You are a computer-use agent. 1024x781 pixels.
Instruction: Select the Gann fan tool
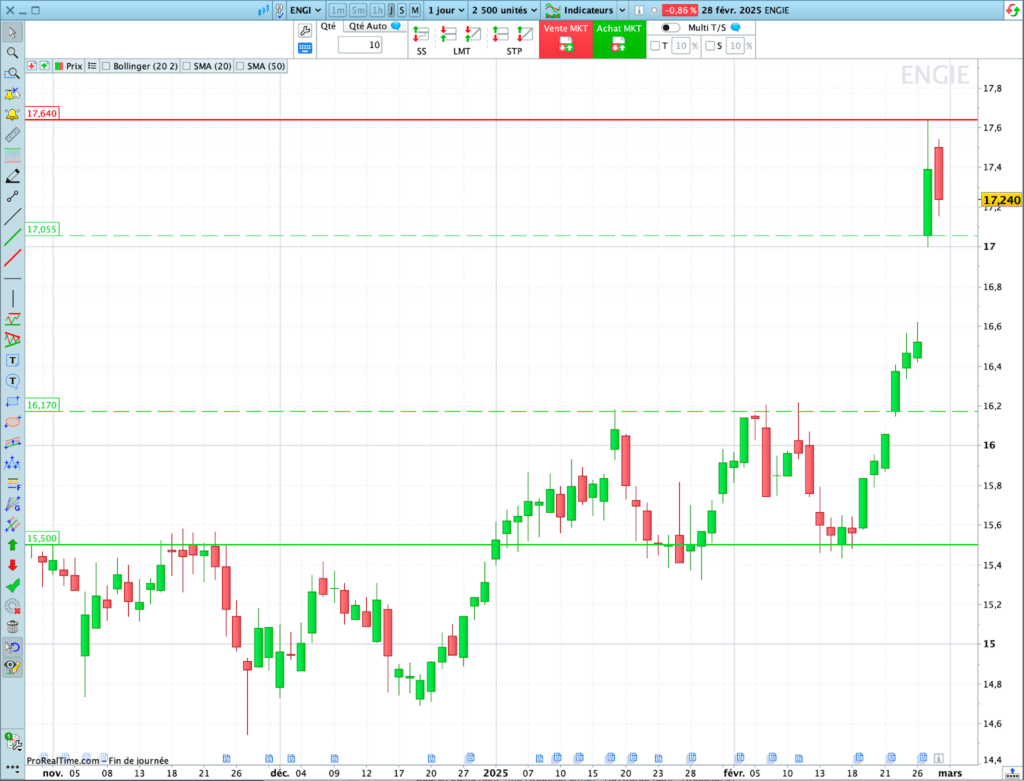(12, 504)
